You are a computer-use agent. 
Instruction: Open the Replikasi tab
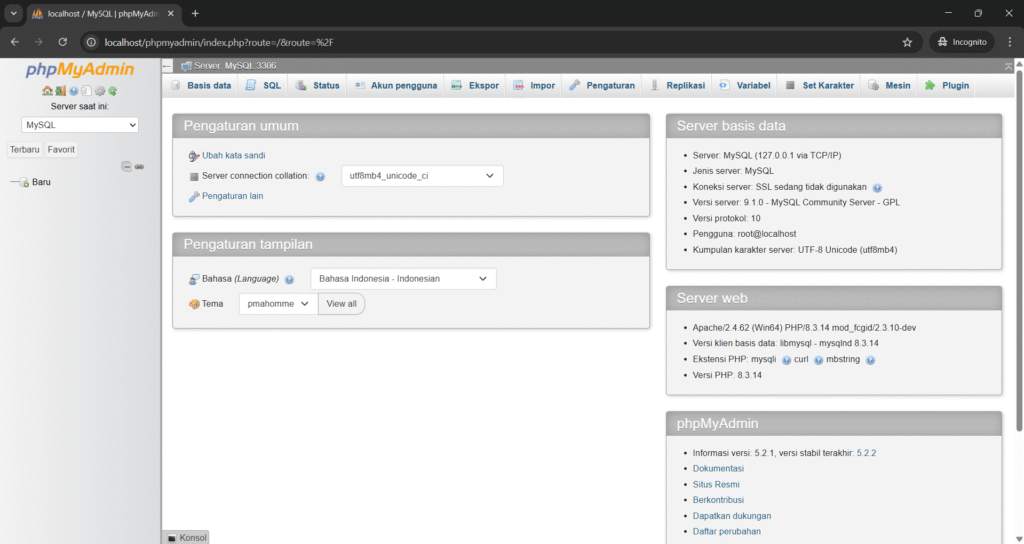[677, 86]
